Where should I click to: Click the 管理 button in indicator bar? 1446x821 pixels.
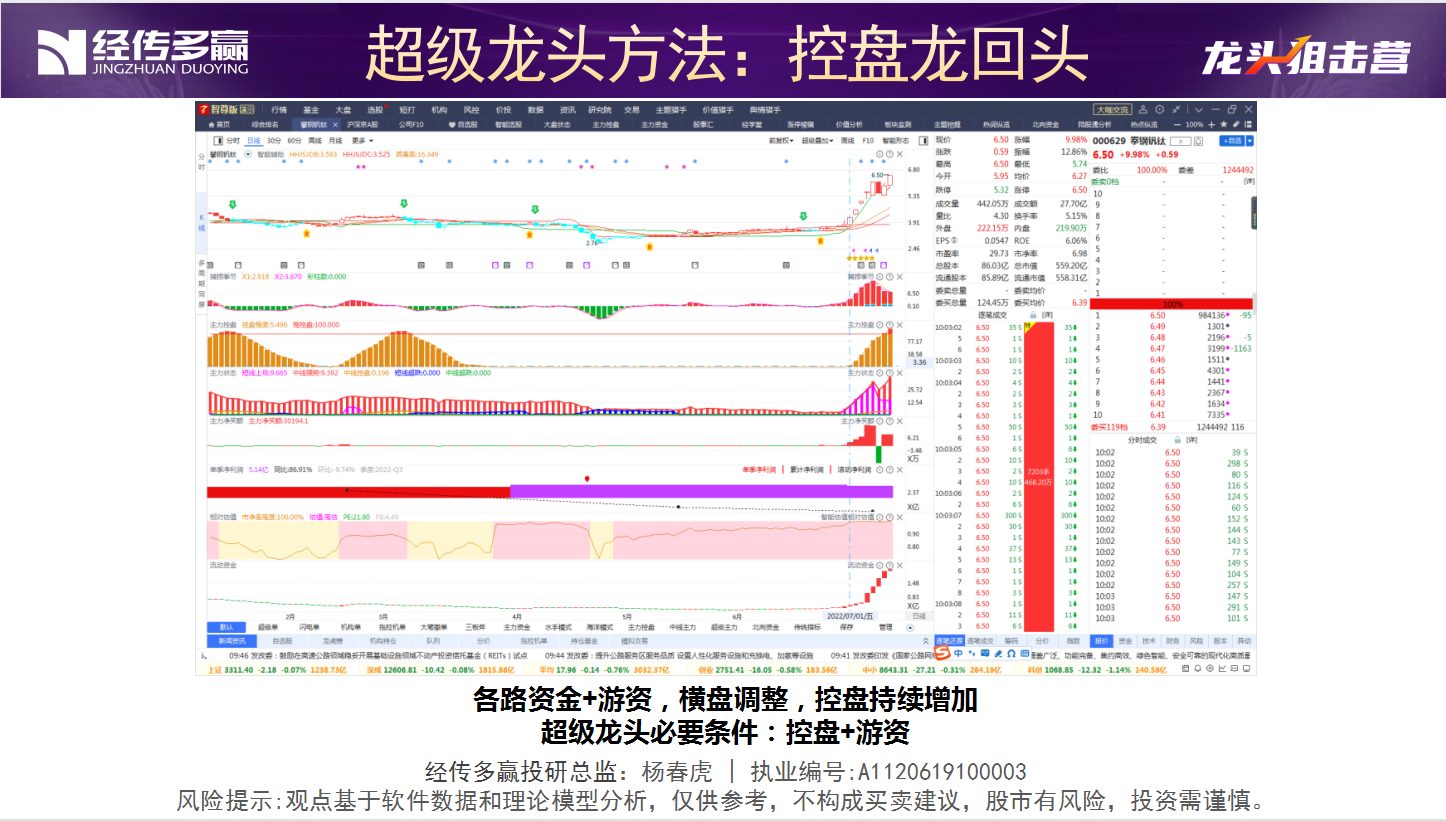click(x=886, y=627)
